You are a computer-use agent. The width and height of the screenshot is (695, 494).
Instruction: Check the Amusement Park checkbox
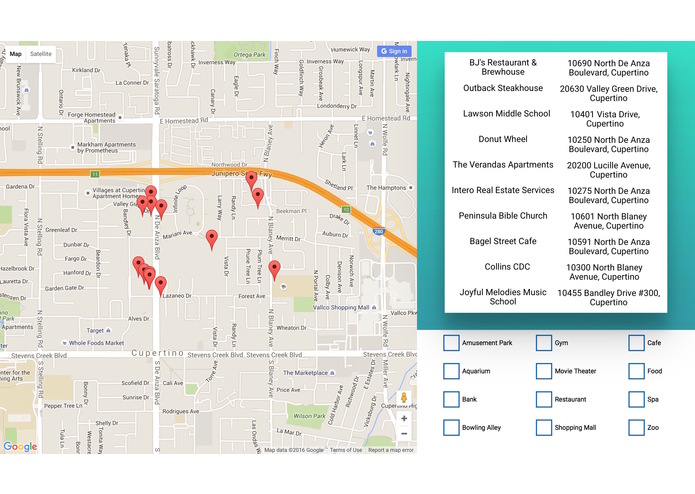tap(451, 343)
